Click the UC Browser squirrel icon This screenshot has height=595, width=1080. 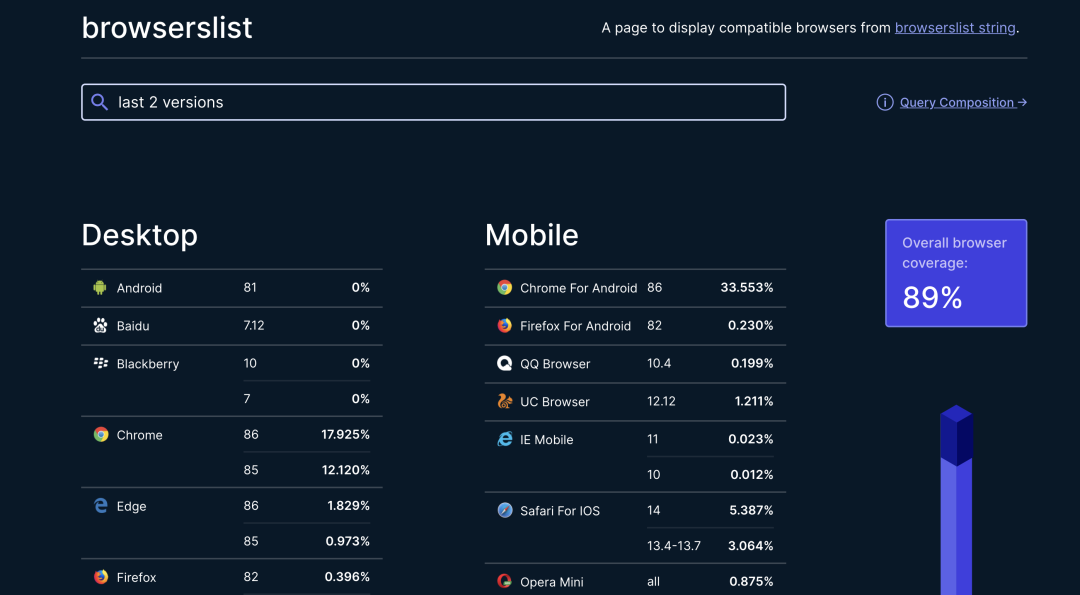[x=504, y=401]
